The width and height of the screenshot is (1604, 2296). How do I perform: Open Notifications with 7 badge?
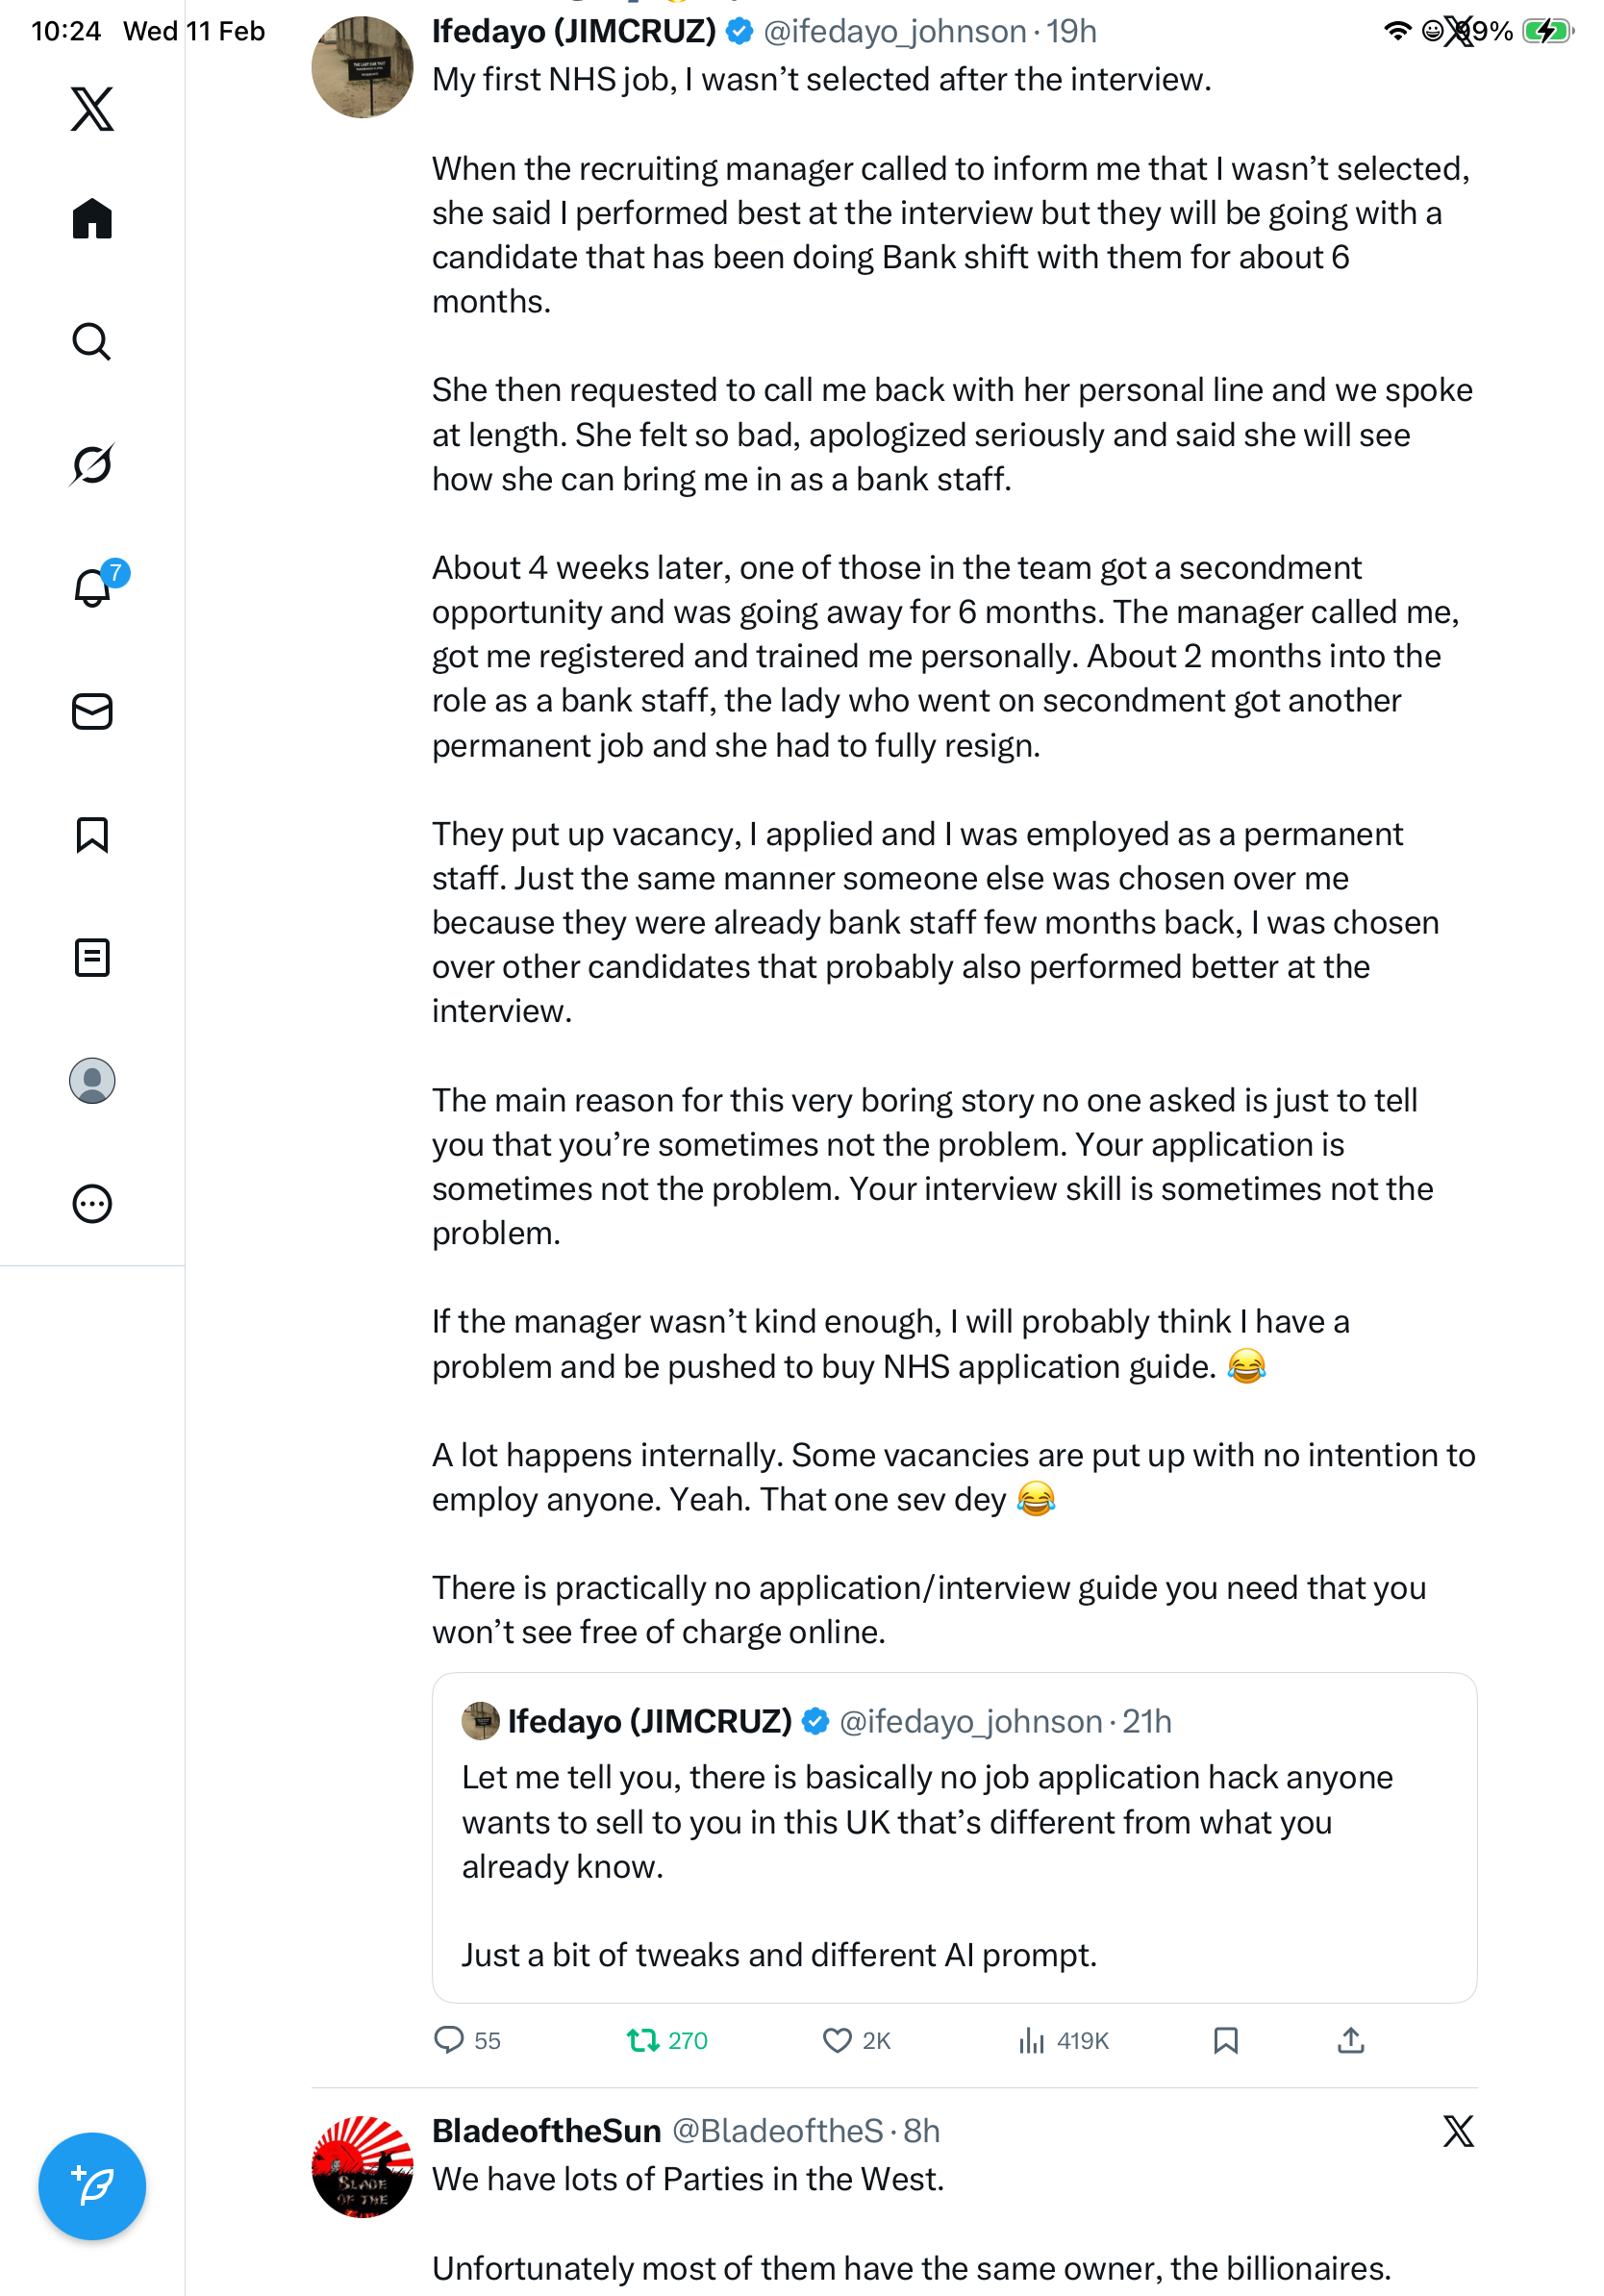tap(94, 588)
